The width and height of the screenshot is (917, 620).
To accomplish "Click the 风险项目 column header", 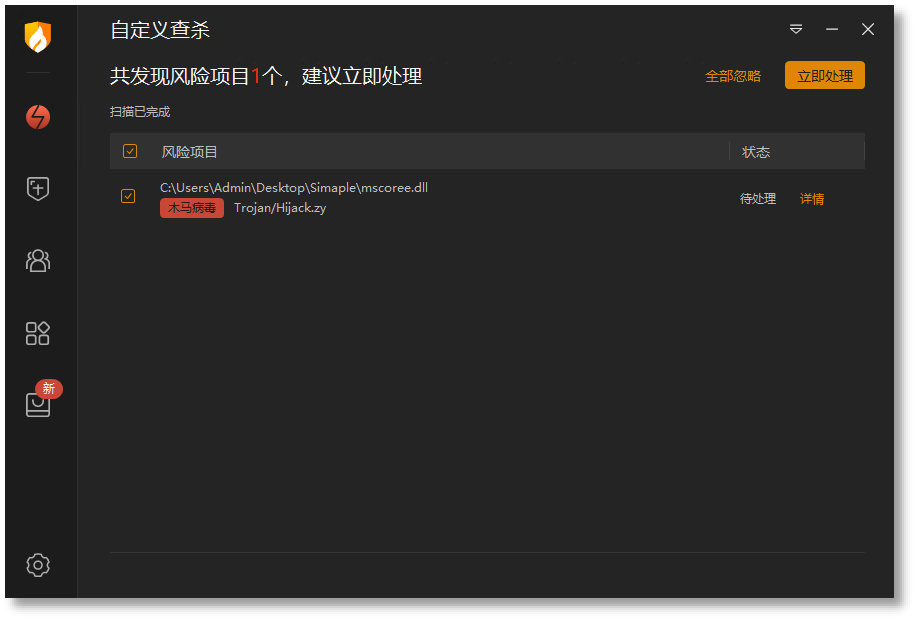I will [x=189, y=152].
